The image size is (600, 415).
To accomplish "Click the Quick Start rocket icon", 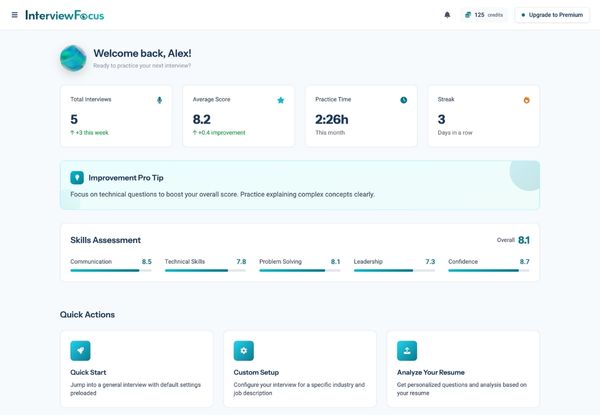I will pos(80,350).
